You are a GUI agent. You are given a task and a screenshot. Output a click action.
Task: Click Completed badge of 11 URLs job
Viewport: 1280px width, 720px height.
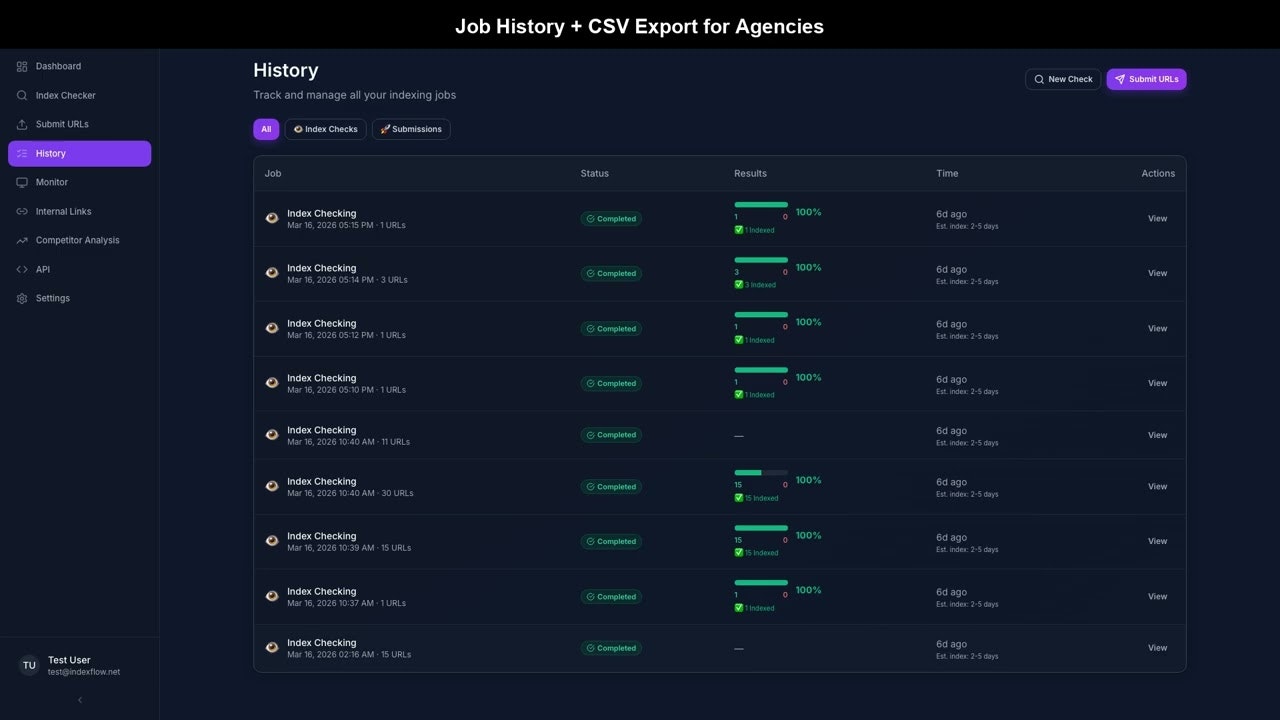click(611, 436)
